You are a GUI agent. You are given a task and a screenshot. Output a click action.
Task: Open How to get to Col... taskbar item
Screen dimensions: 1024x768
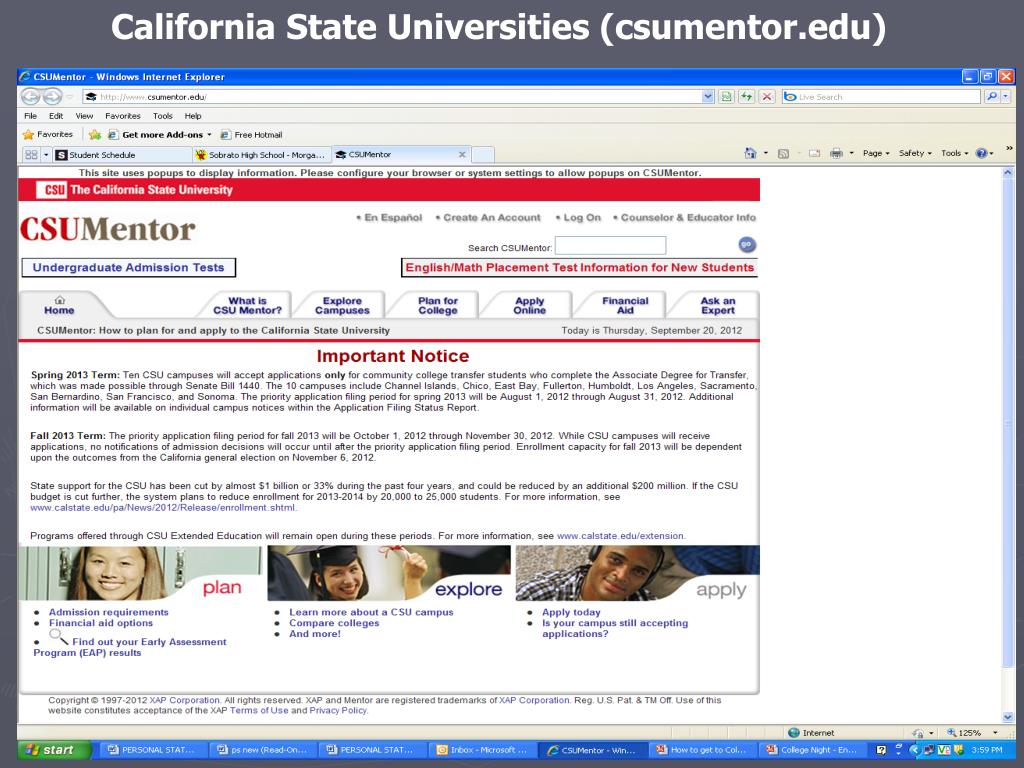[704, 750]
